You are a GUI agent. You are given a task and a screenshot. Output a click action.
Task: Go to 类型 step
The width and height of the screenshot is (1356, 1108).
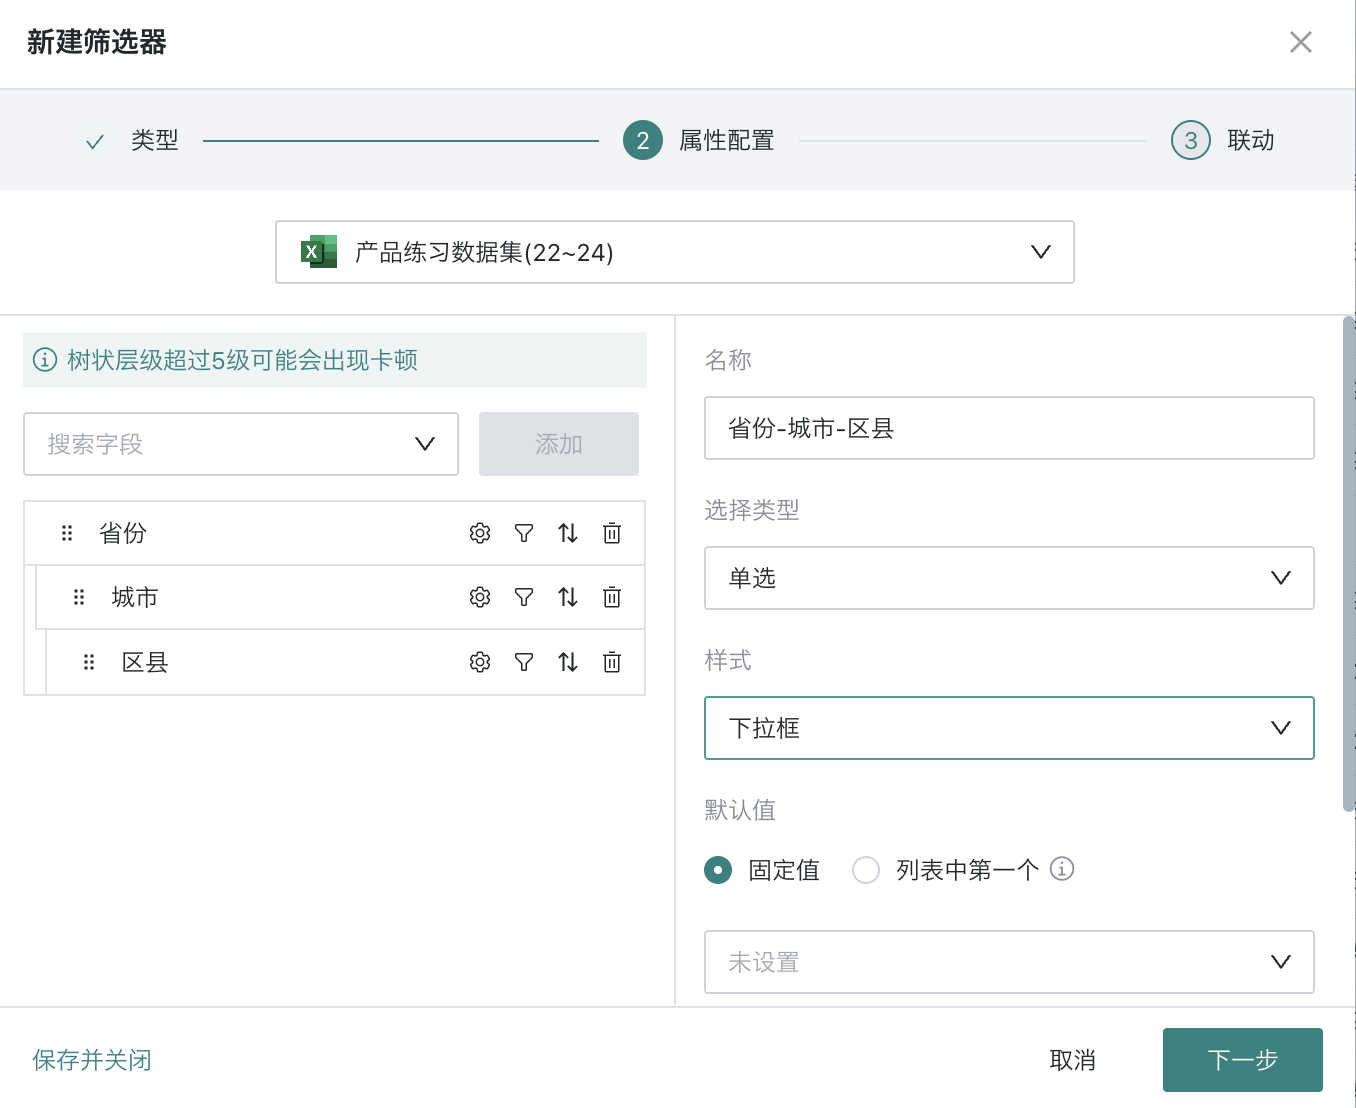(x=132, y=141)
